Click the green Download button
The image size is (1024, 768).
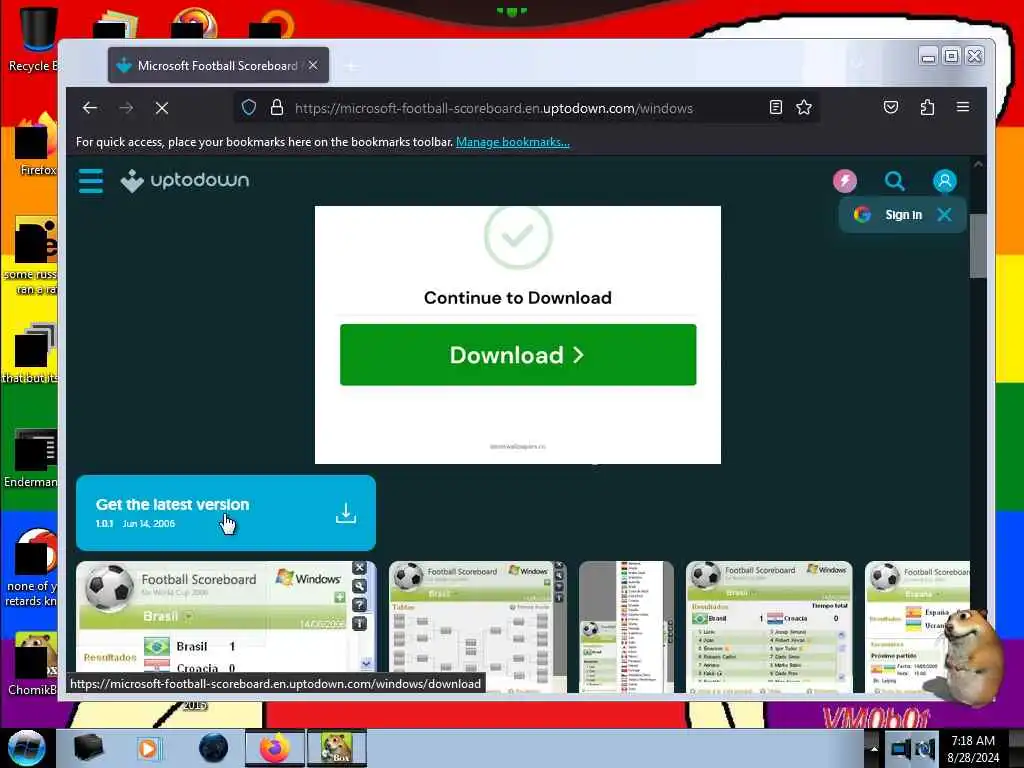click(x=518, y=355)
